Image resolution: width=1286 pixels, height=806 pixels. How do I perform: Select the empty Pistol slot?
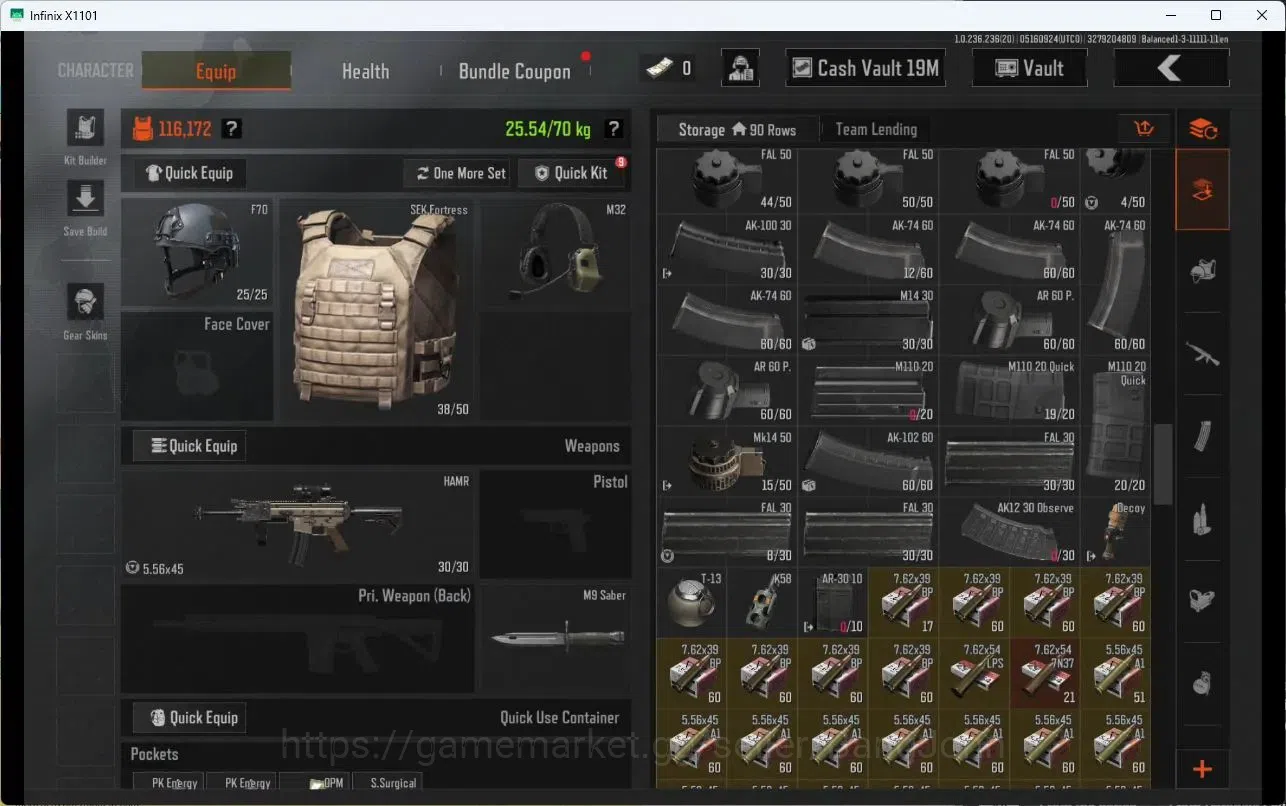click(x=555, y=524)
